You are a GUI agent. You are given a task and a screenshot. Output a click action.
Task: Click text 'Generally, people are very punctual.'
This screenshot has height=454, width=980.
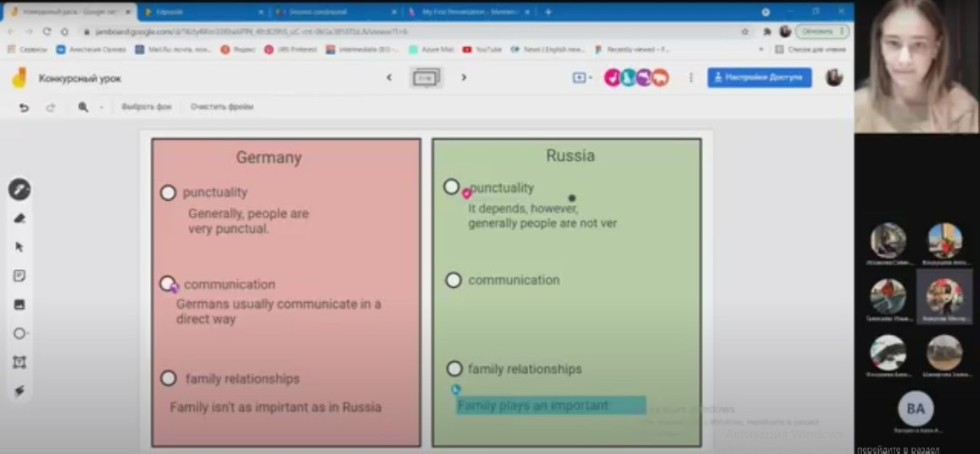[x=249, y=221]
